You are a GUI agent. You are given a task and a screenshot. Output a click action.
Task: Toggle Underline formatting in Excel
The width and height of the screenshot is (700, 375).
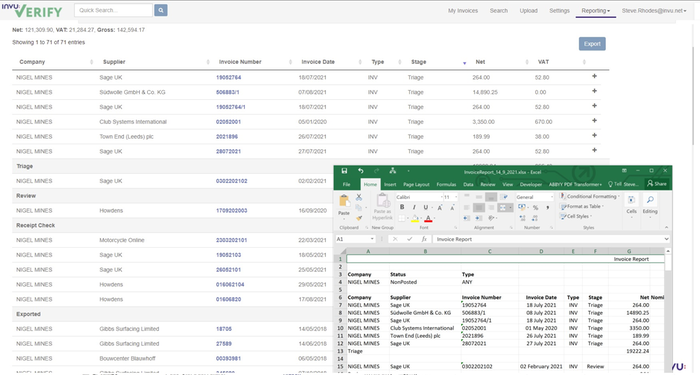(x=425, y=207)
